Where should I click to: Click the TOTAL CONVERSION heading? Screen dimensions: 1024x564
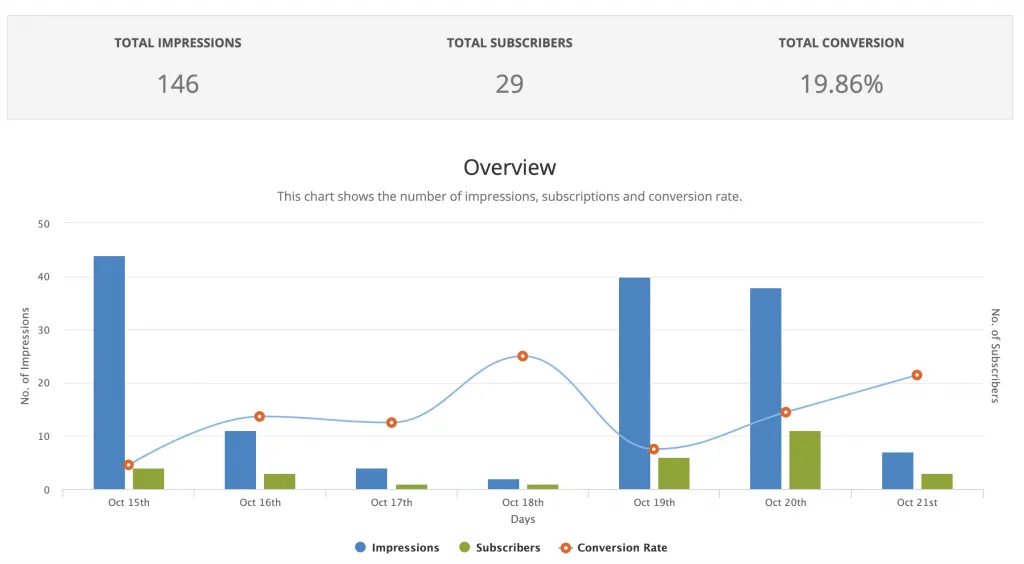pos(841,43)
